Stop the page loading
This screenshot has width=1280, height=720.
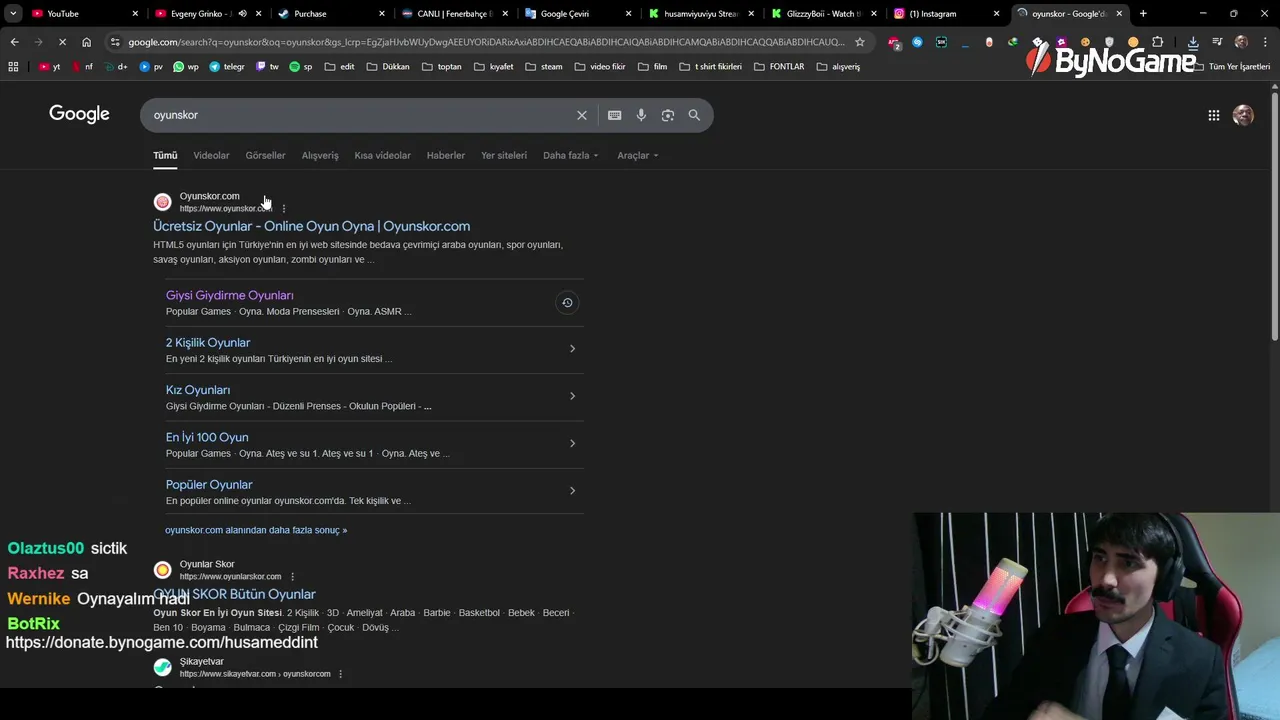[62, 42]
